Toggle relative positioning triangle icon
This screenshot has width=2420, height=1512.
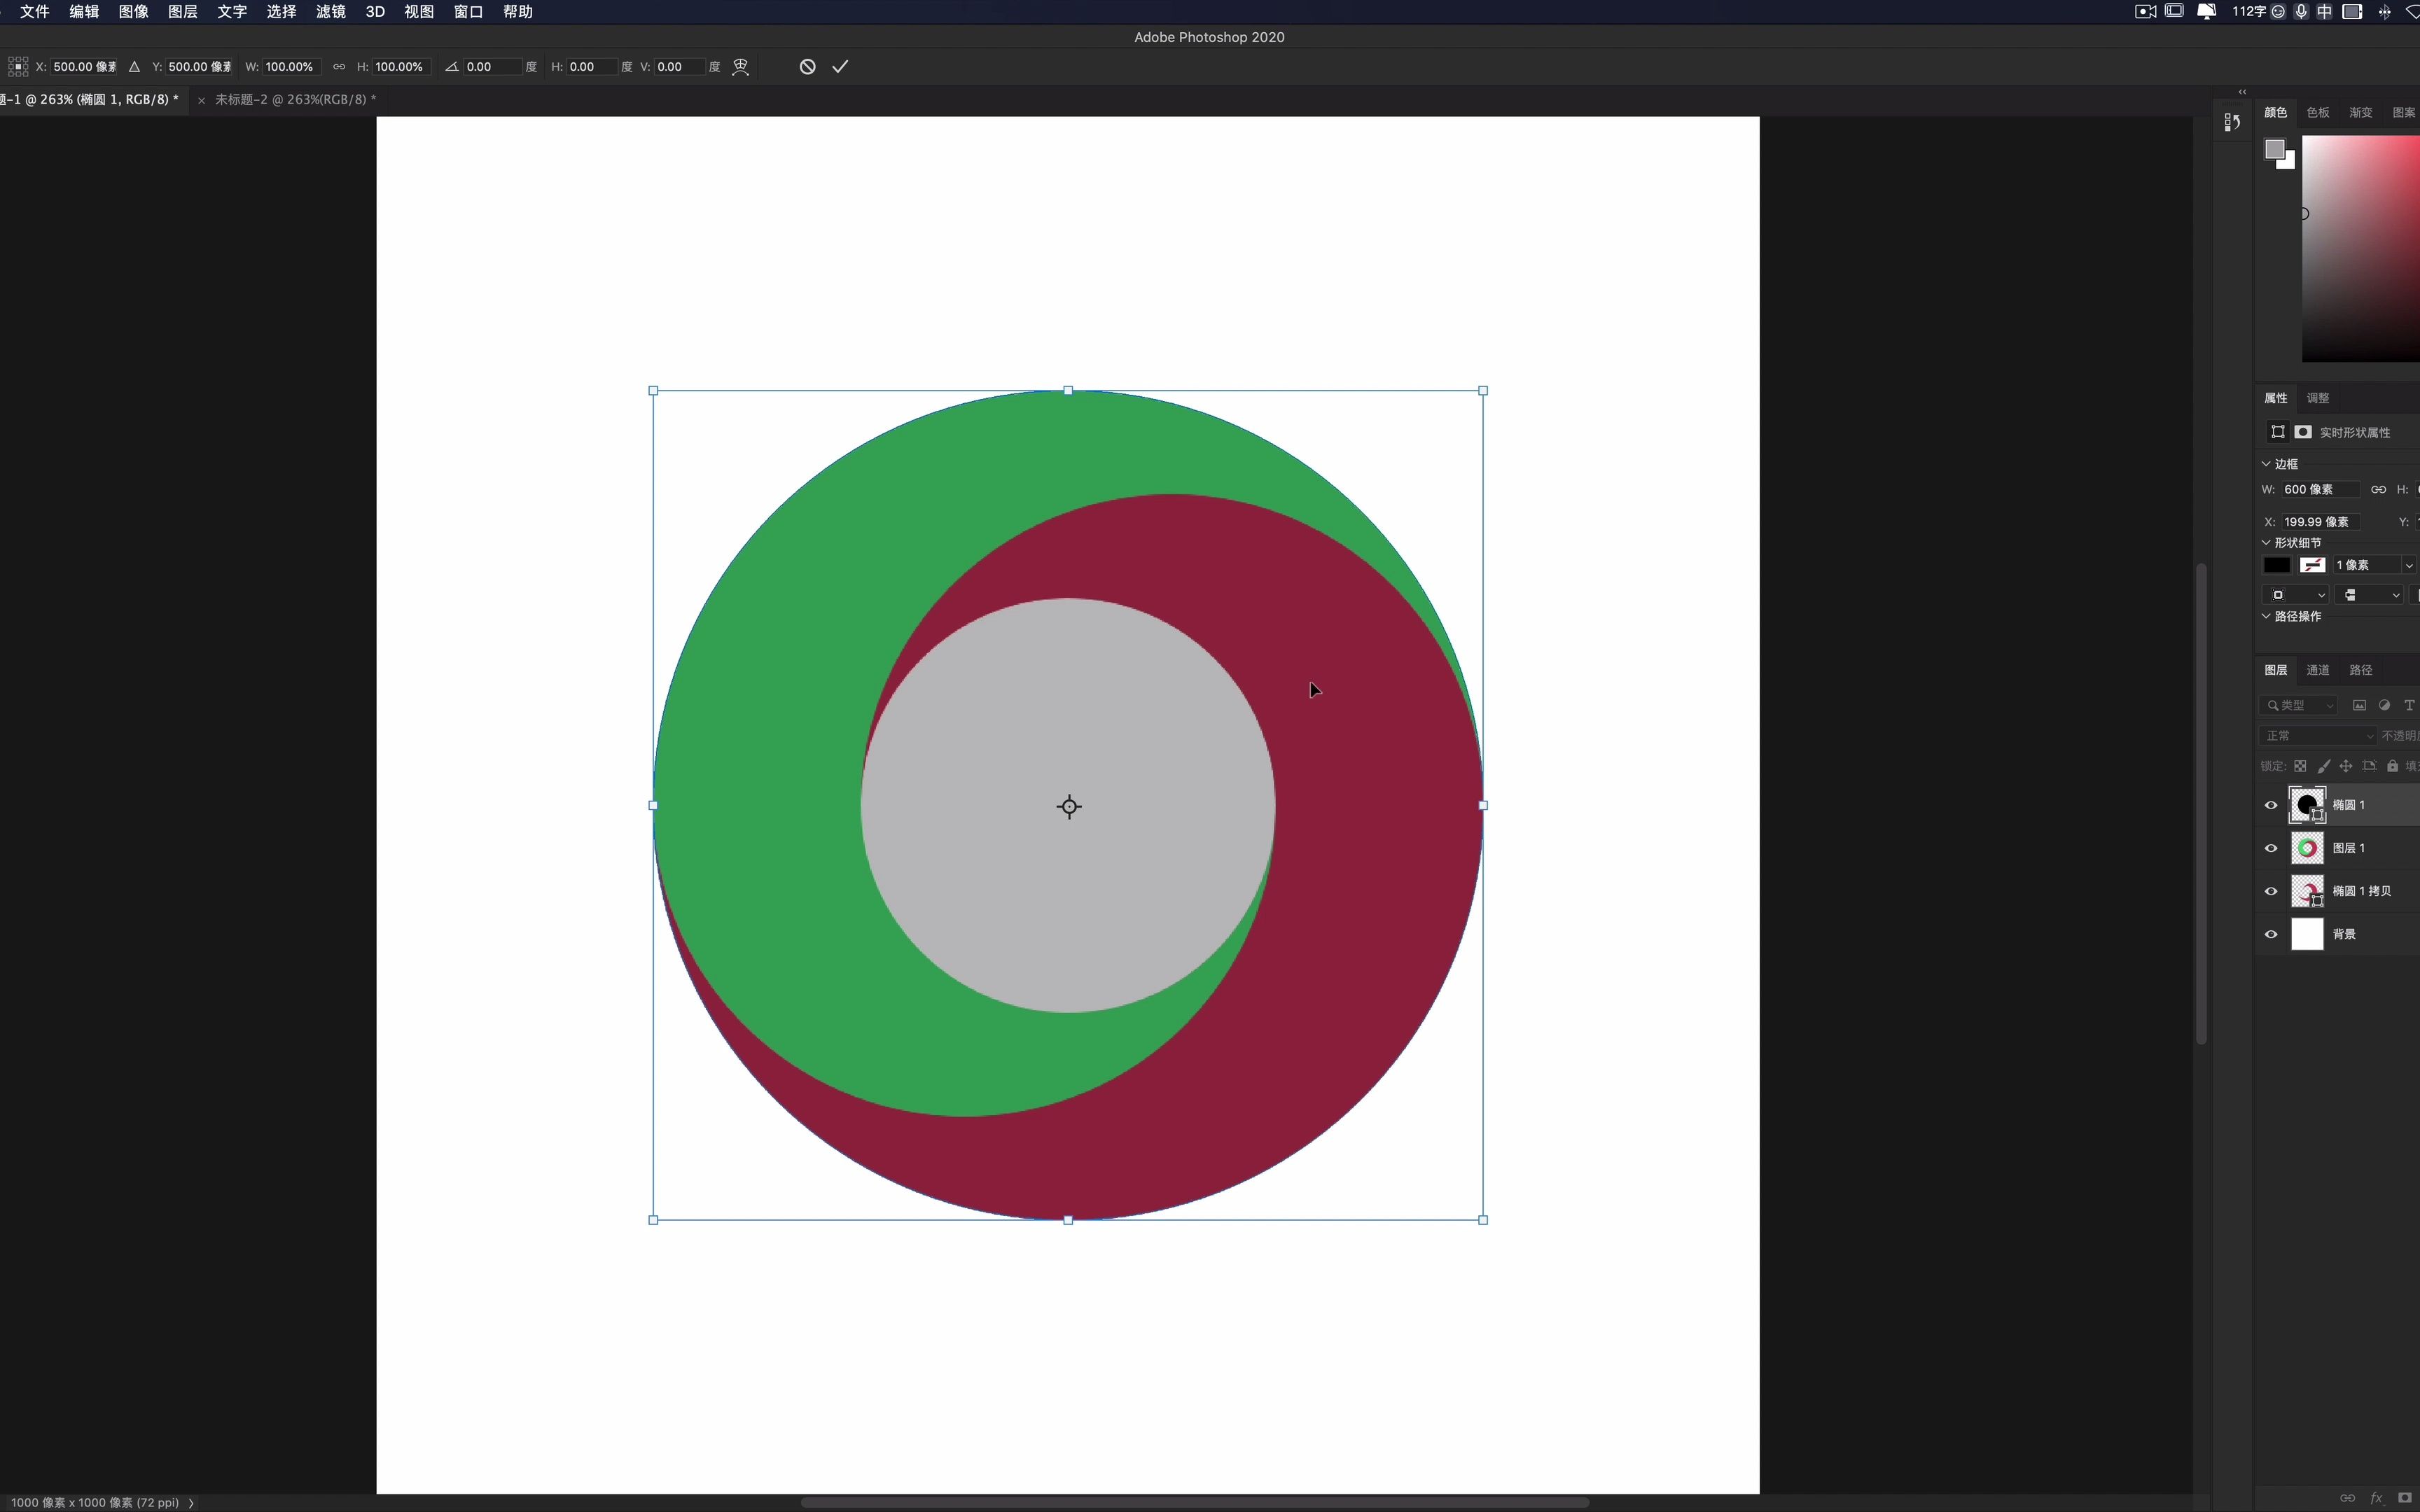134,67
